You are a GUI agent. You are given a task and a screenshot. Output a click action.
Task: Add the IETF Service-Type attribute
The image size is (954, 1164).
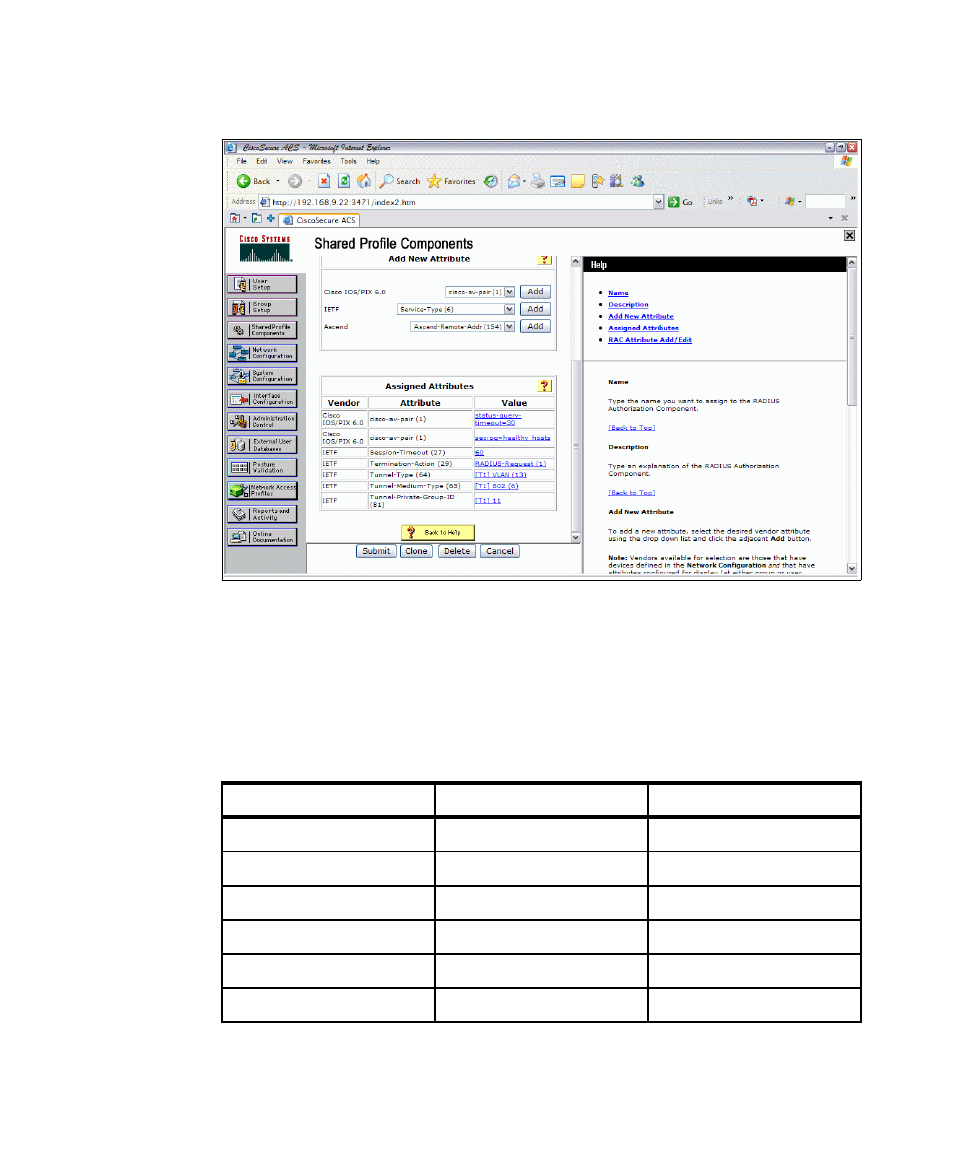pos(535,310)
